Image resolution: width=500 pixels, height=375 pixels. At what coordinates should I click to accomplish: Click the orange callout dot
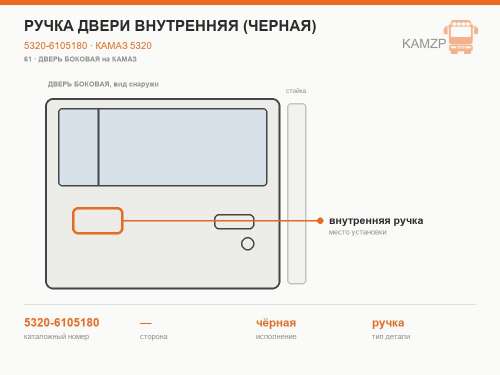point(320,221)
